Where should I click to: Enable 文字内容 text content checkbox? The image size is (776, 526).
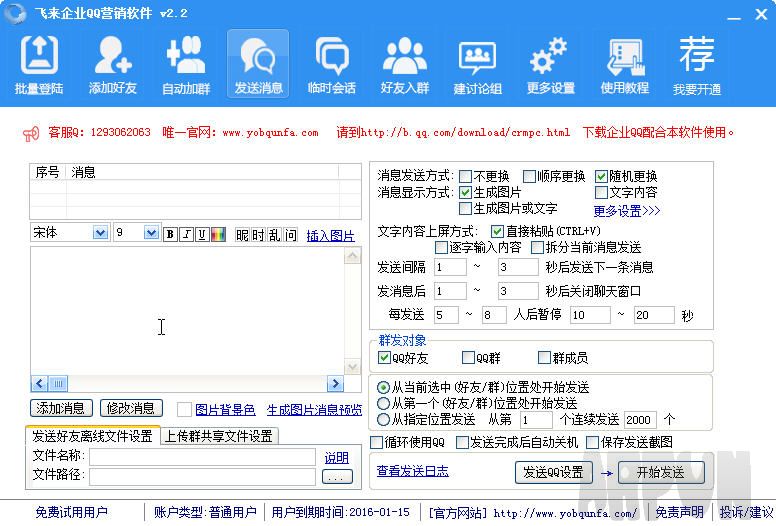(x=601, y=192)
